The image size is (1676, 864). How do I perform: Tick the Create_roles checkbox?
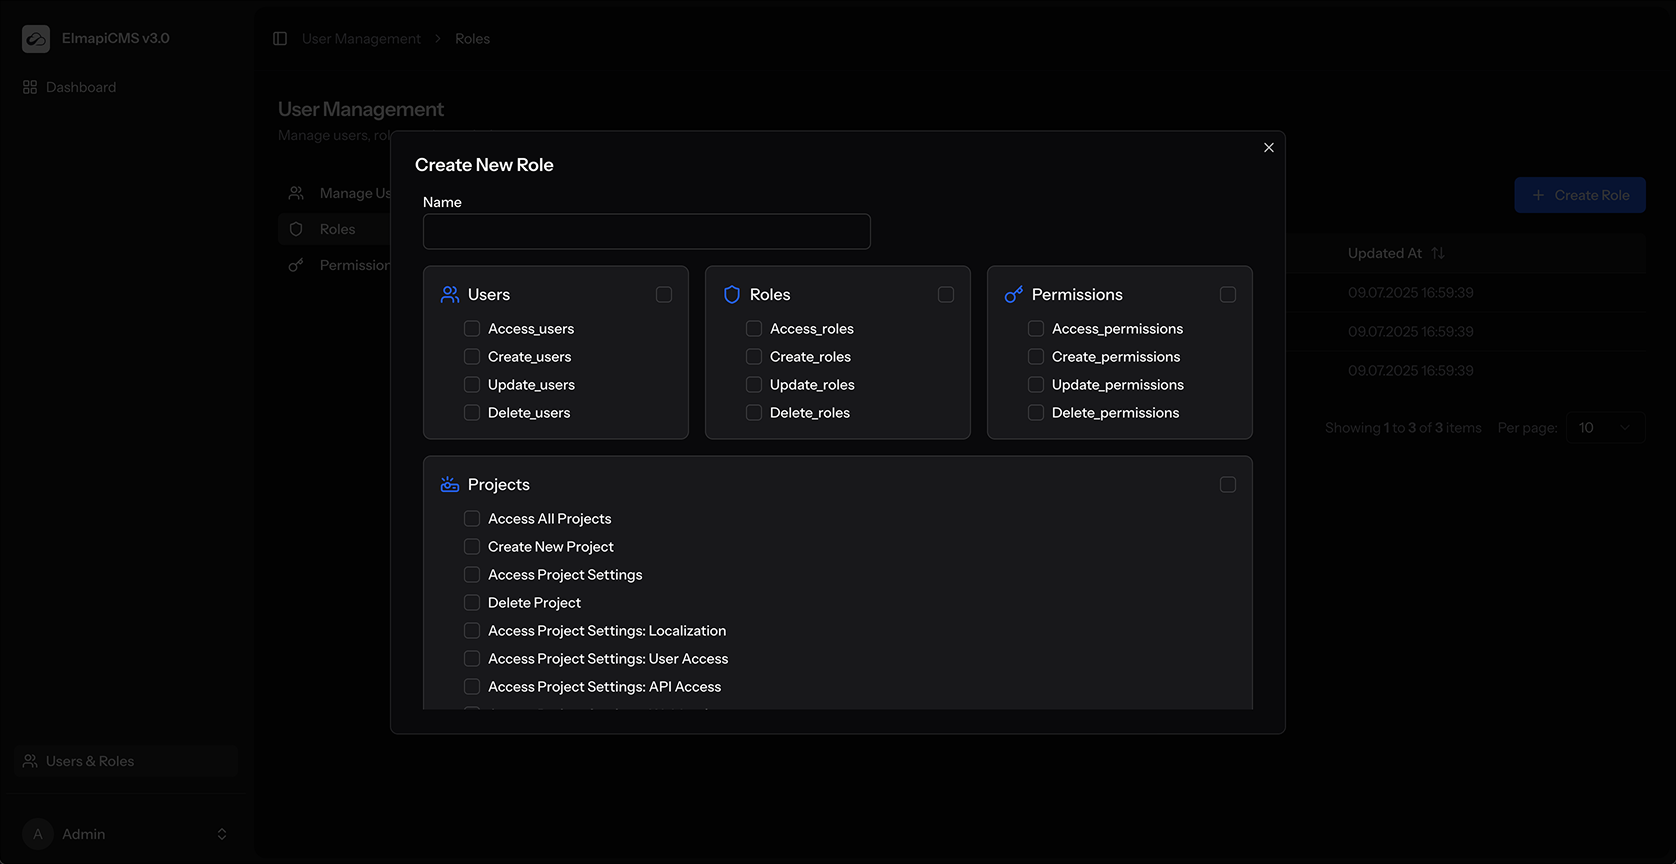tap(754, 356)
